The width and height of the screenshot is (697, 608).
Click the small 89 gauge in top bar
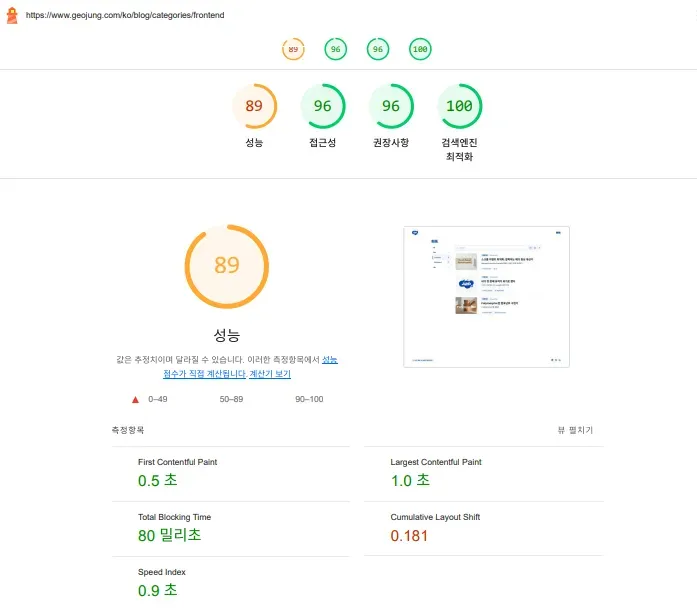tap(293, 49)
